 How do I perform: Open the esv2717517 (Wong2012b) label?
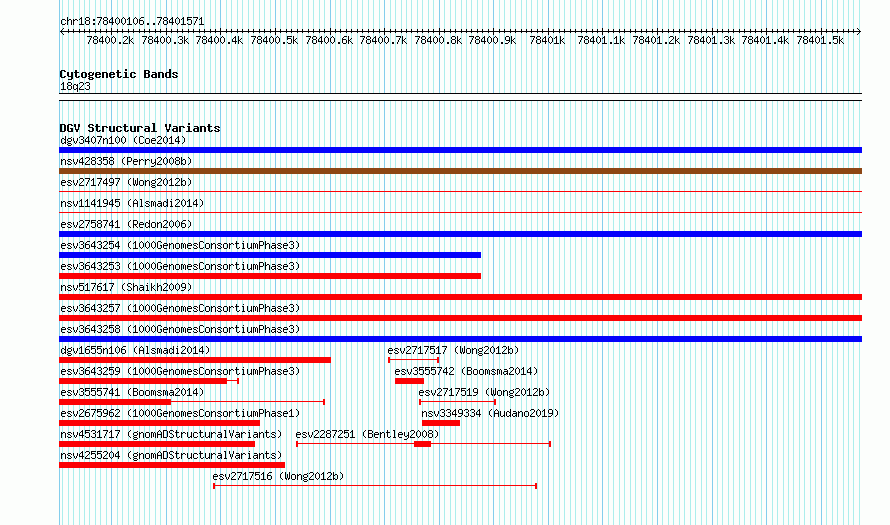(x=453, y=350)
